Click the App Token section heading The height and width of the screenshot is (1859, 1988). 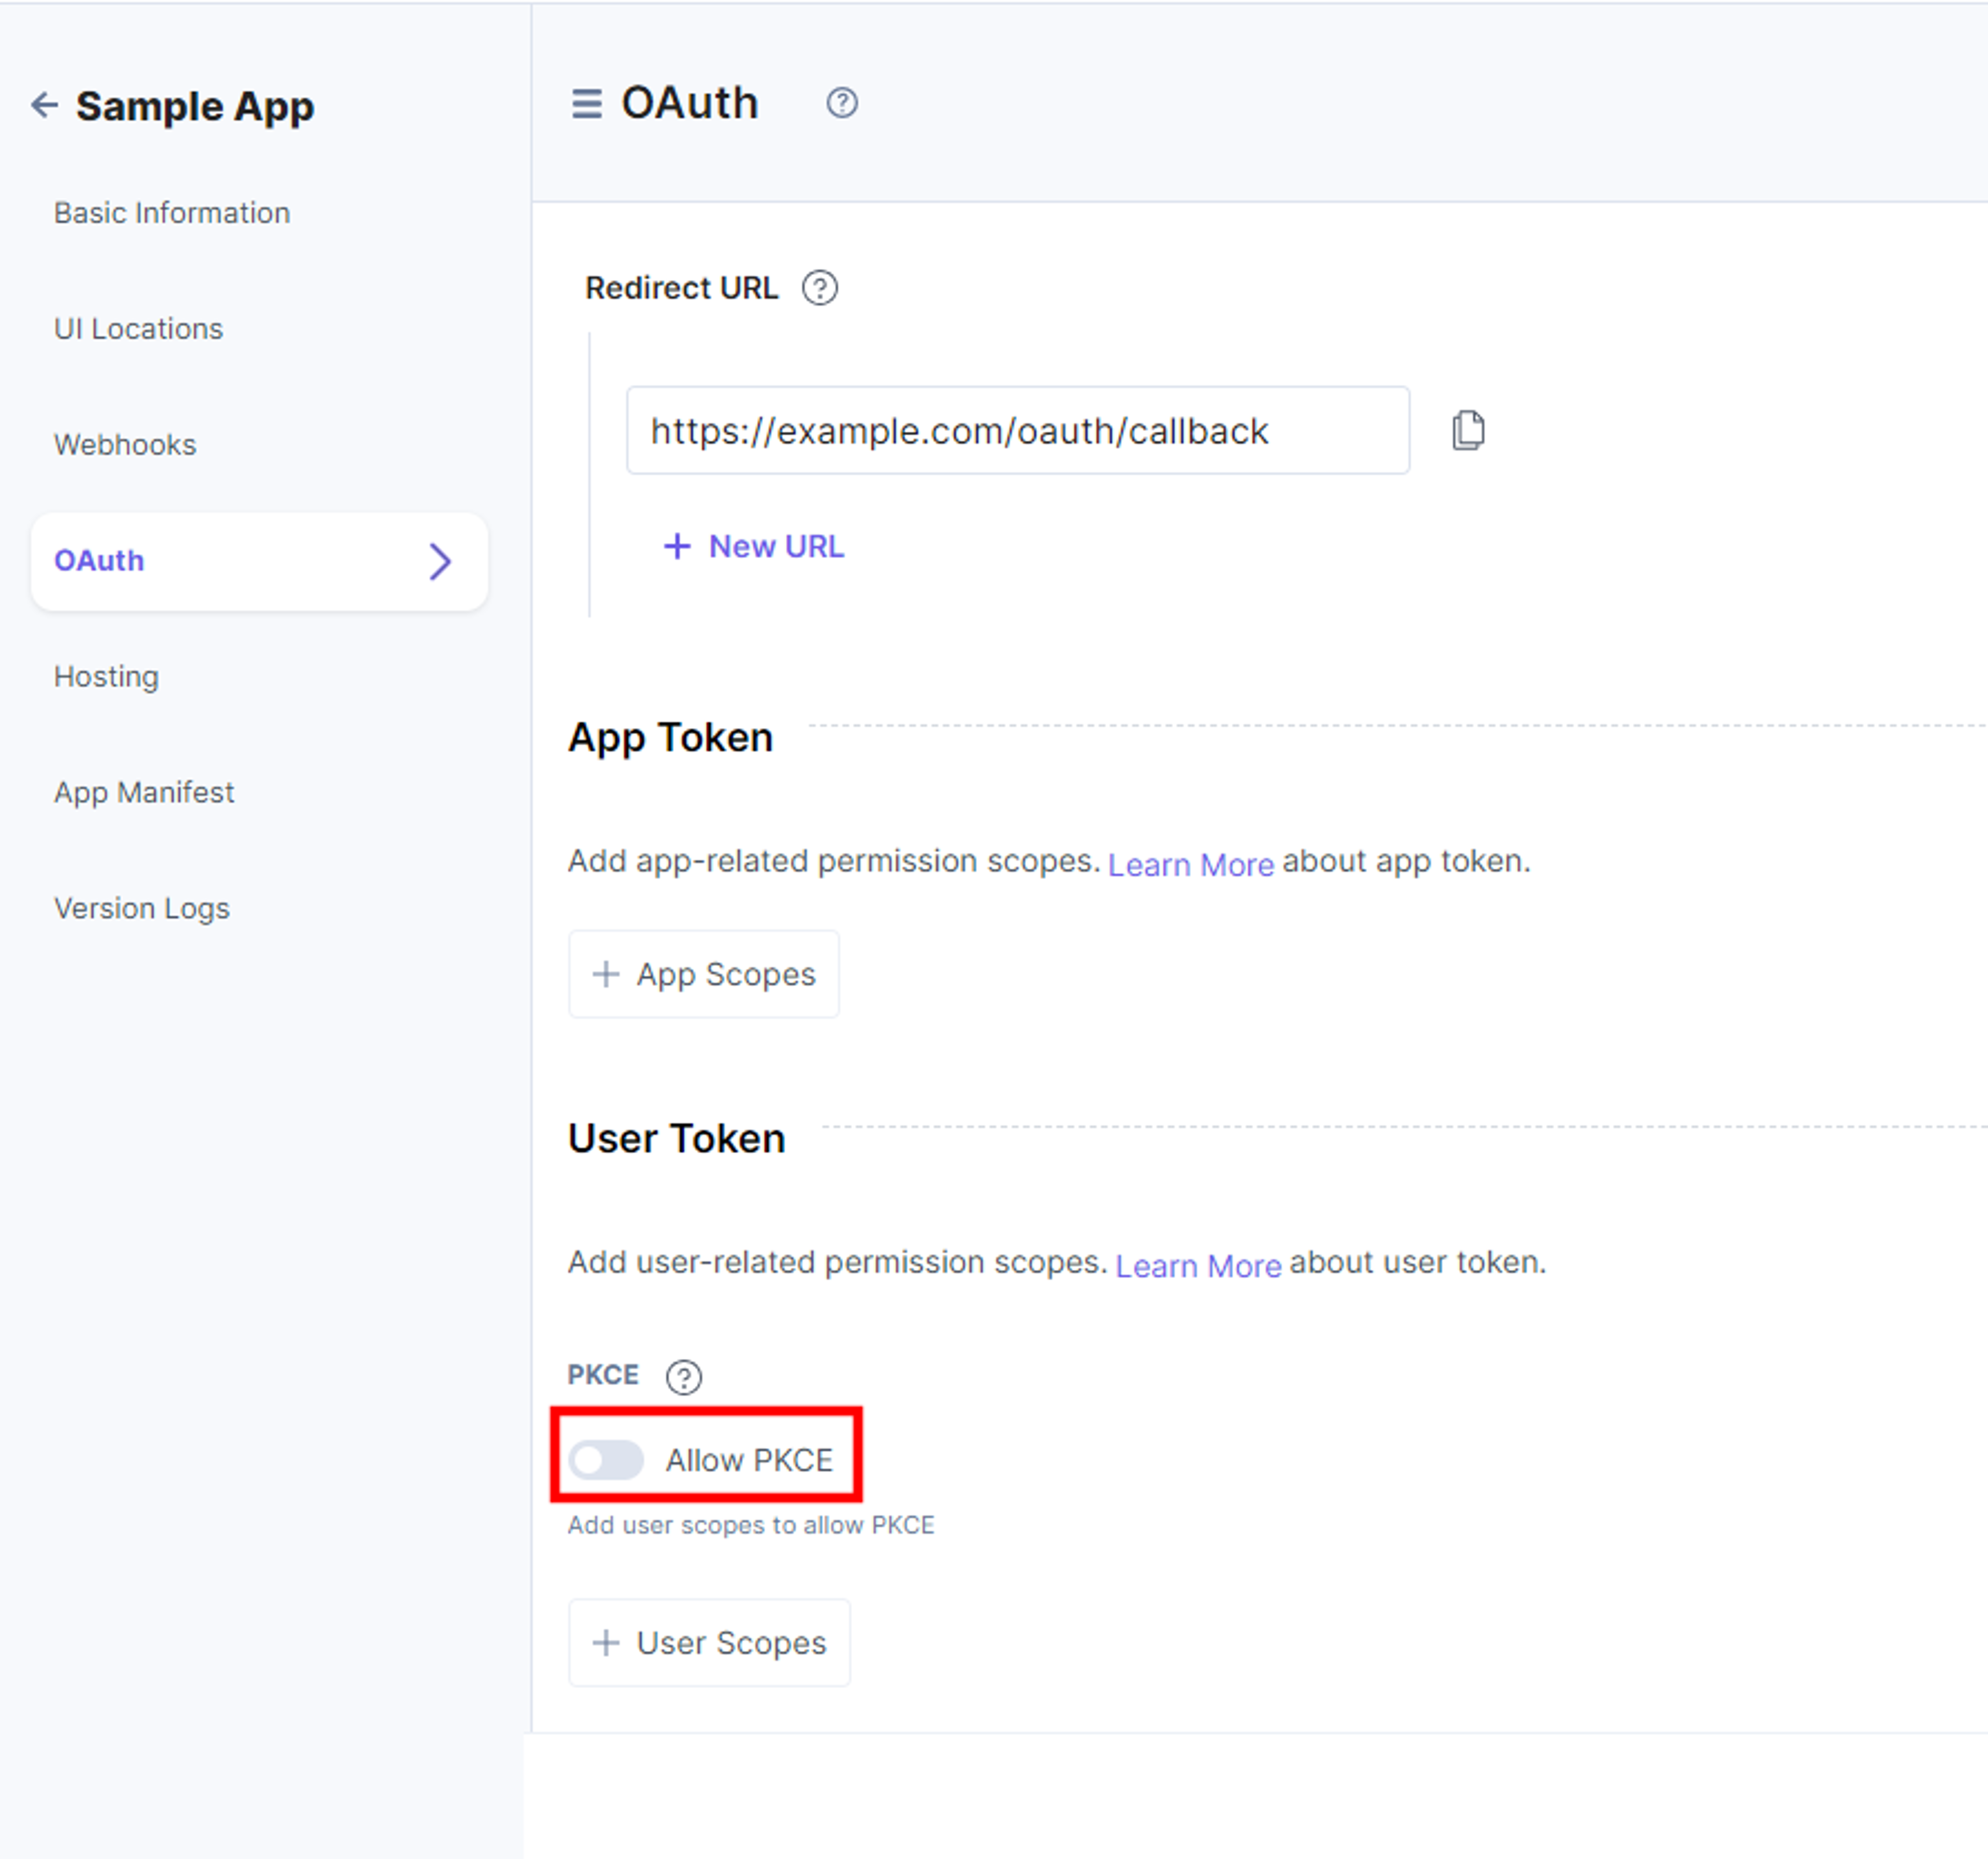[670, 738]
